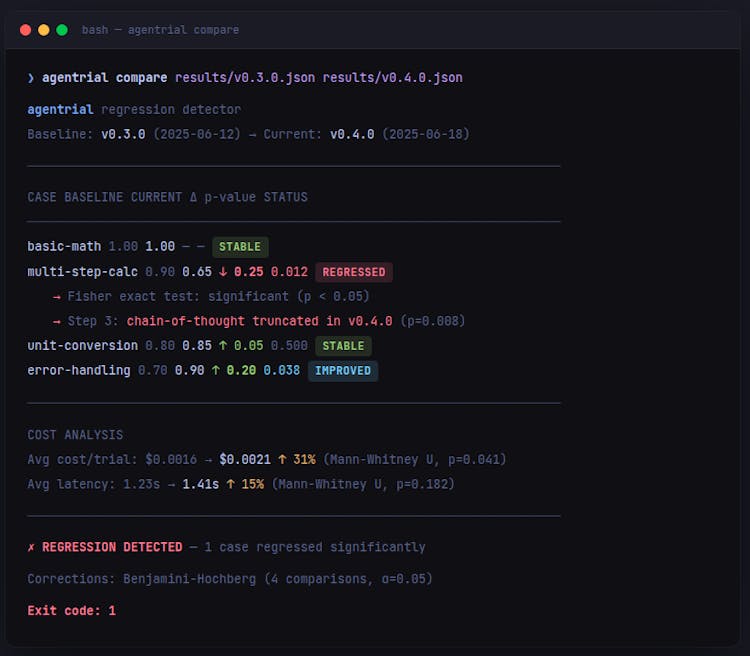Viewport: 750px width, 656px height.
Task: Click the green maximize window button
Action: [x=62, y=30]
